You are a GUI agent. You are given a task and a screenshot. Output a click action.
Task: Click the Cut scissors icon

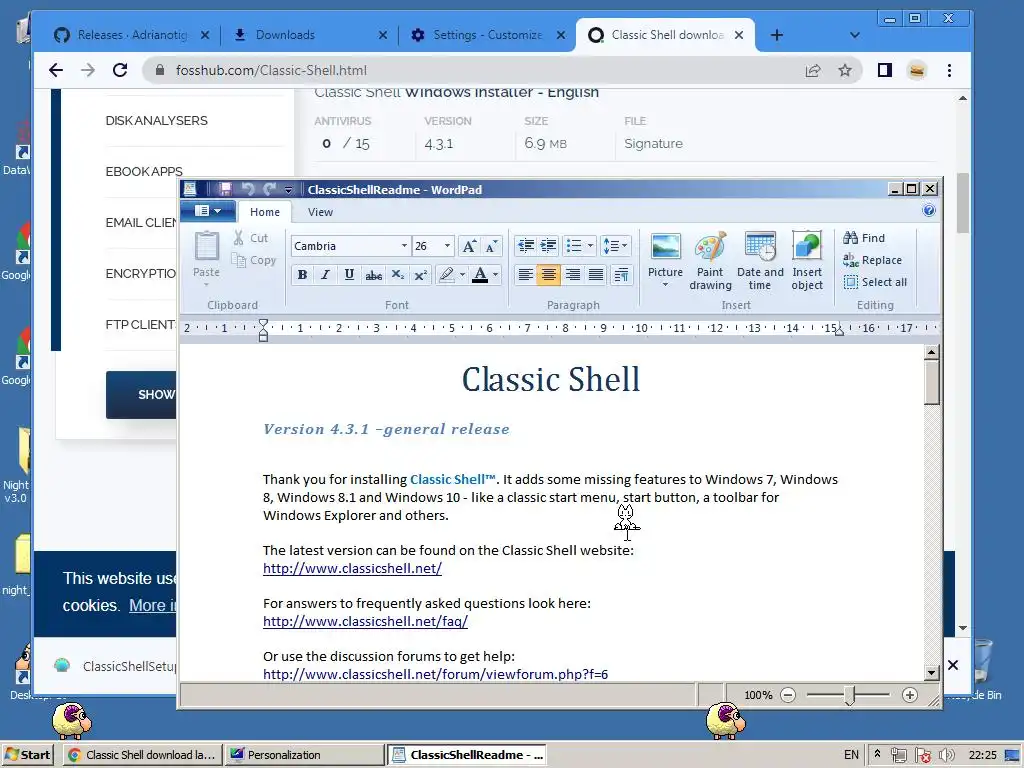click(x=239, y=238)
